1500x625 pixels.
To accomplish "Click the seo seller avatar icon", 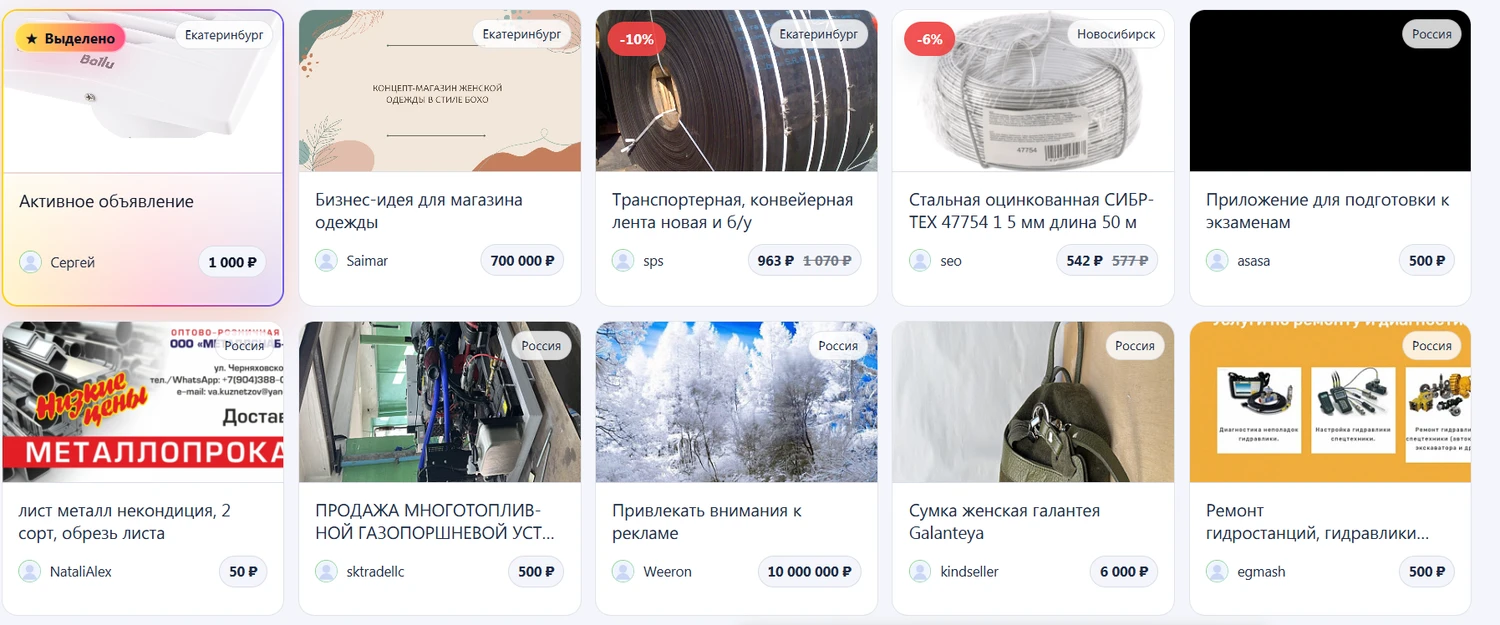I will (921, 260).
